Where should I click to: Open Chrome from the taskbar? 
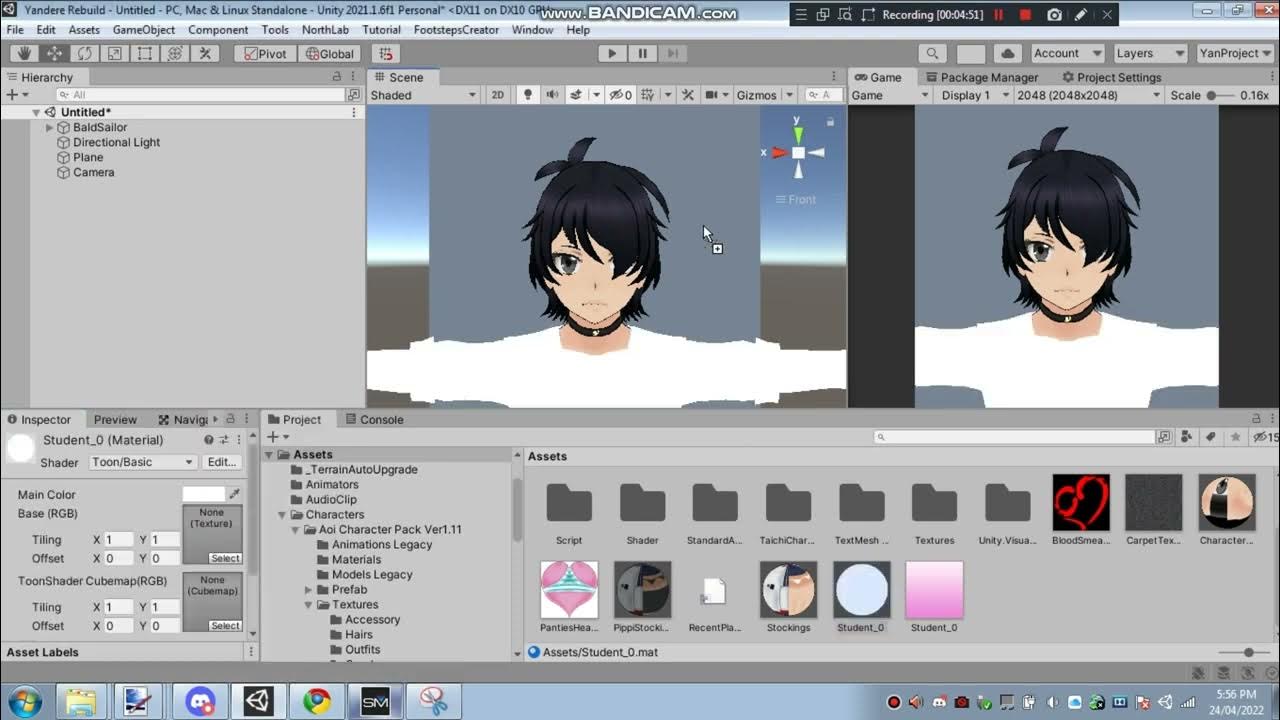[x=317, y=702]
